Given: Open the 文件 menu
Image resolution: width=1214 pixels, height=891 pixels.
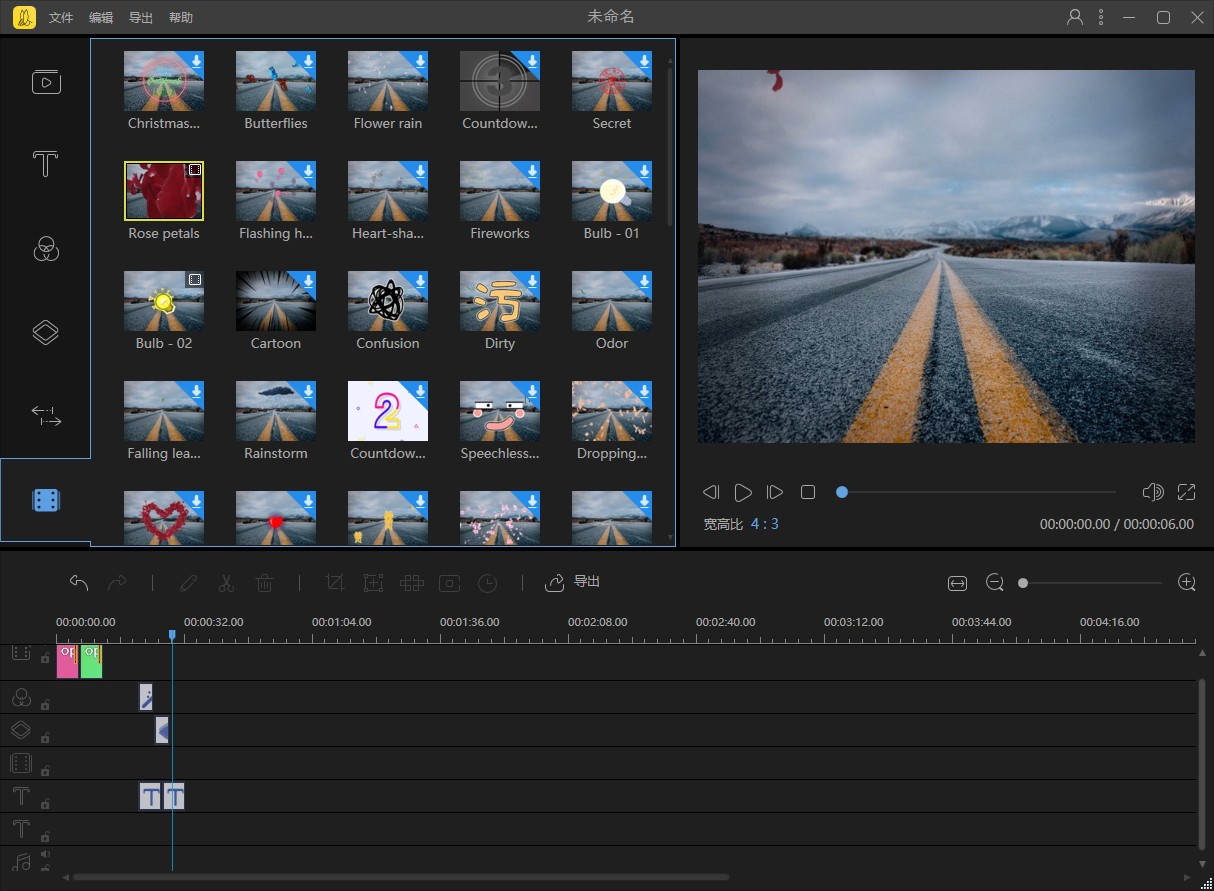Looking at the screenshot, I should 61,18.
